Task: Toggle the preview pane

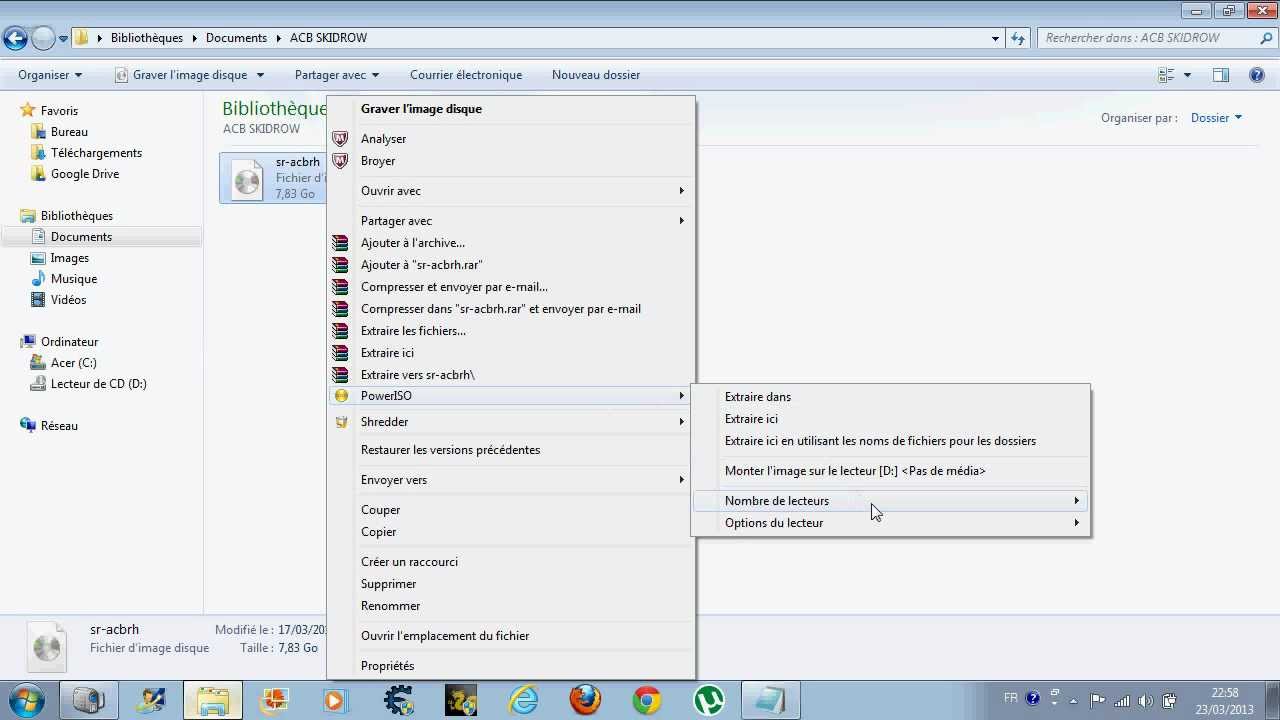Action: tap(1221, 75)
